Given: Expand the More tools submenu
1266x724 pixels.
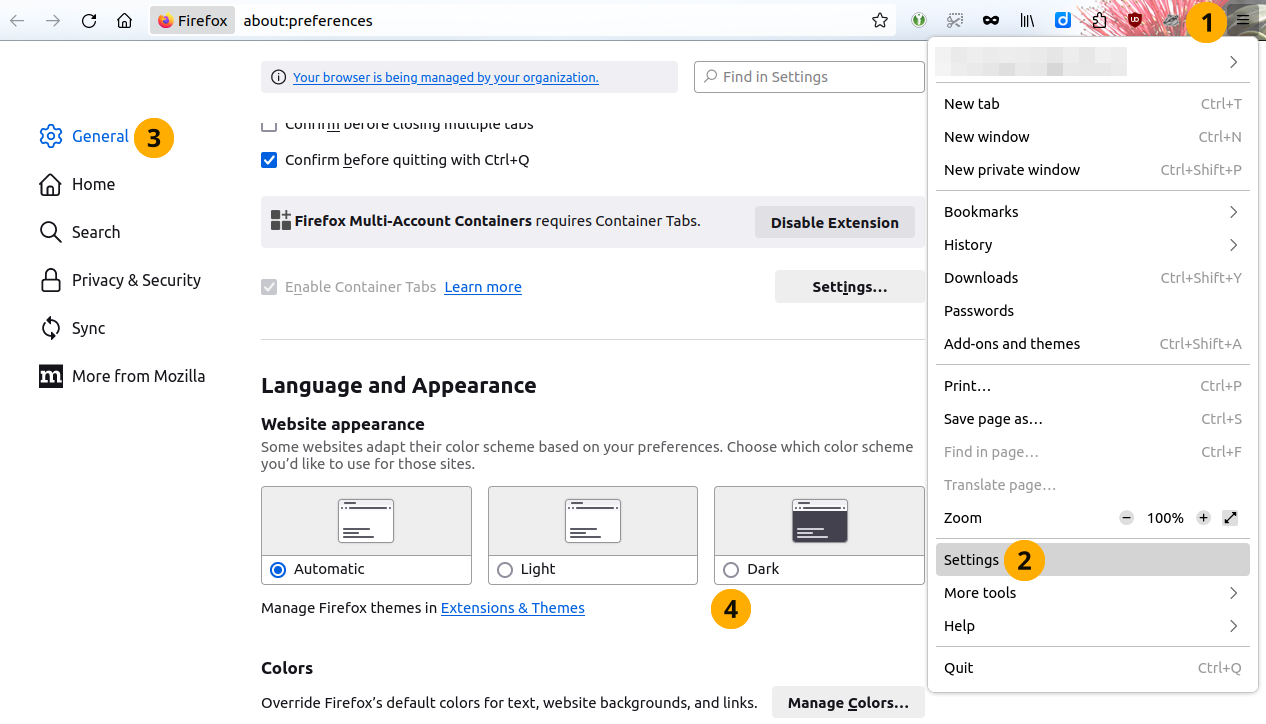Looking at the screenshot, I should [1092, 593].
